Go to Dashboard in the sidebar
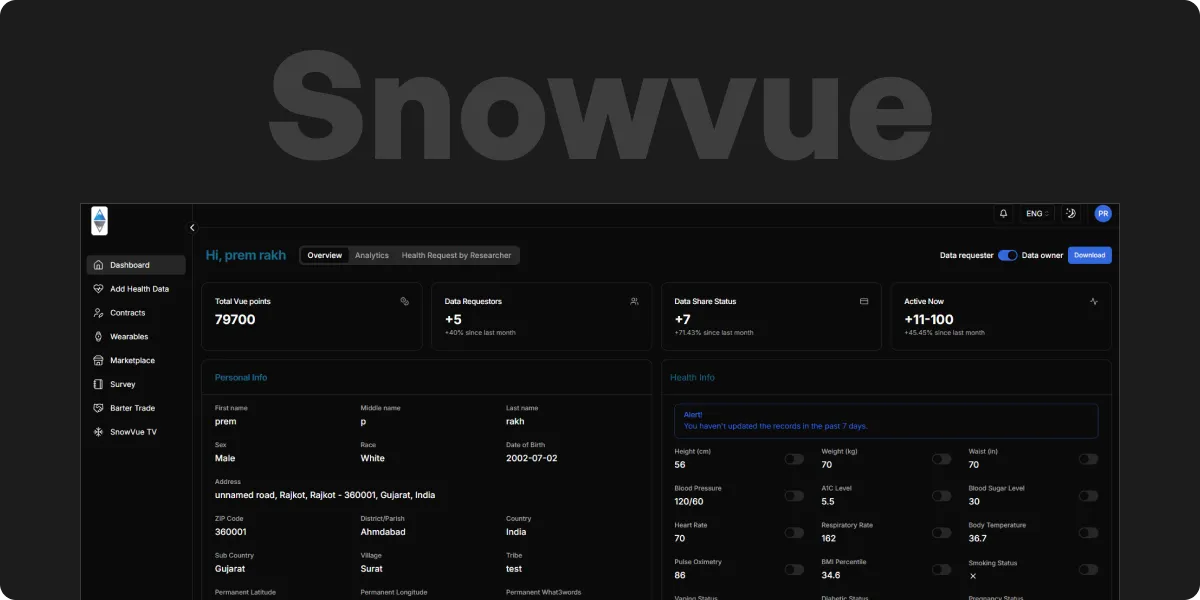This screenshot has height=600, width=1200. pyautogui.click(x=136, y=265)
